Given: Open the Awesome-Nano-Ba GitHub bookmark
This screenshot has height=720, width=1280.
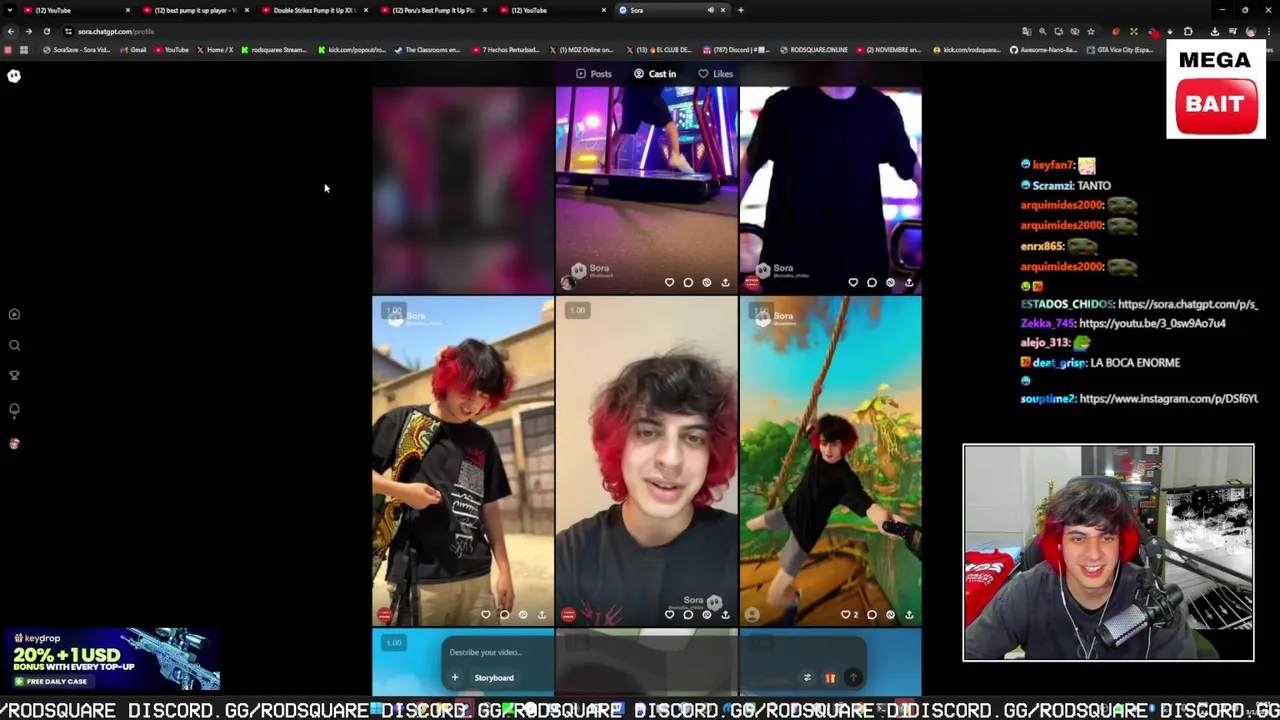Looking at the screenshot, I should tap(1045, 50).
